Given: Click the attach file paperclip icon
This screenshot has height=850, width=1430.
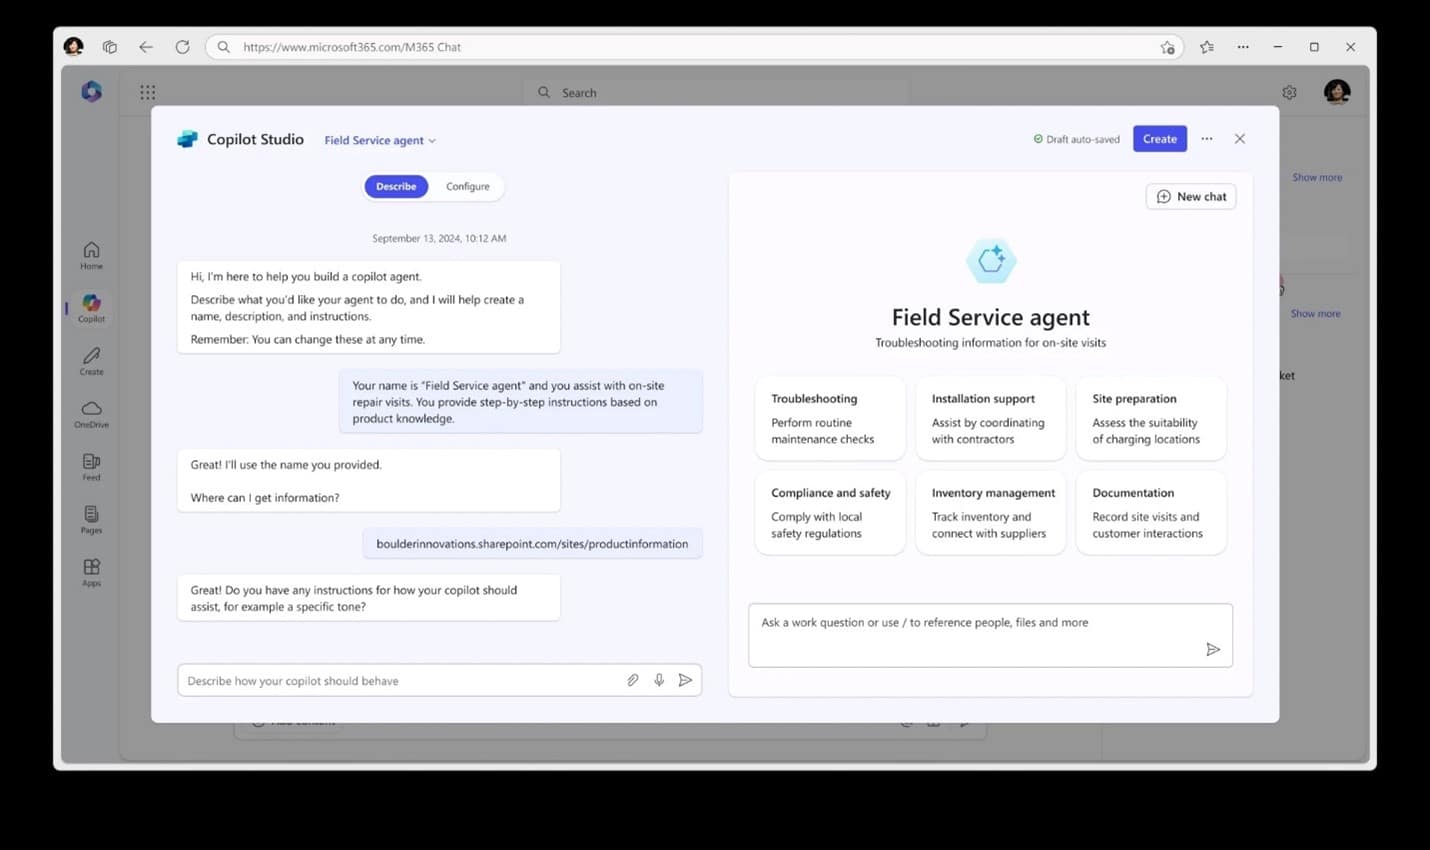Looking at the screenshot, I should pyautogui.click(x=632, y=680).
